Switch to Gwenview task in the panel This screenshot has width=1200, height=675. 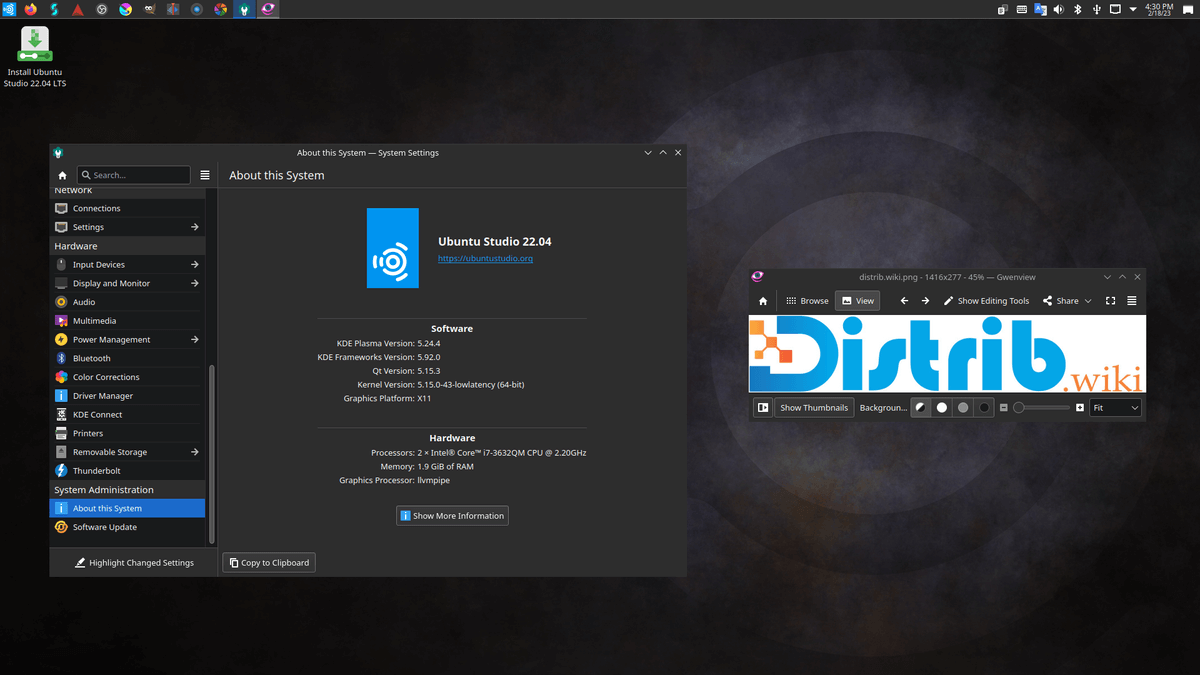tap(268, 9)
